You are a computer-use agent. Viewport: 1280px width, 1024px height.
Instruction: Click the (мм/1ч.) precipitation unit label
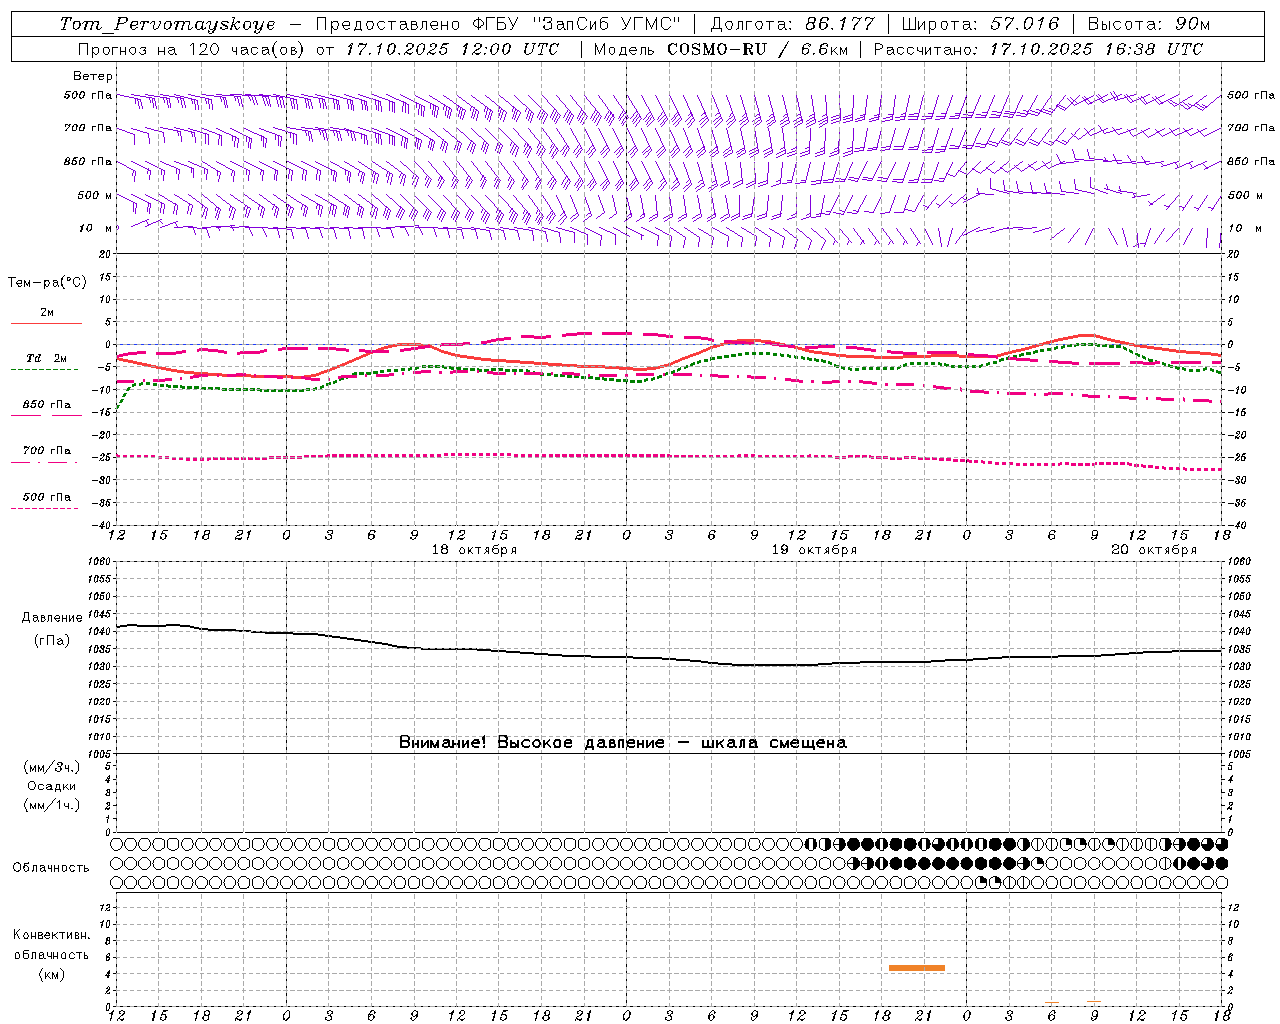point(52,805)
